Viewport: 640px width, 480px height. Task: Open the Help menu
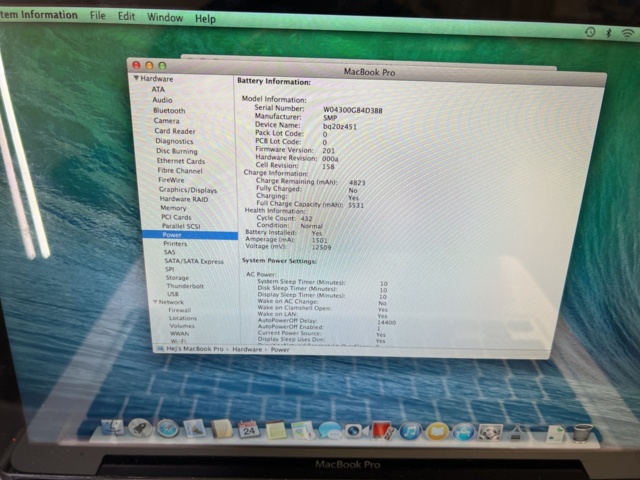(x=205, y=19)
